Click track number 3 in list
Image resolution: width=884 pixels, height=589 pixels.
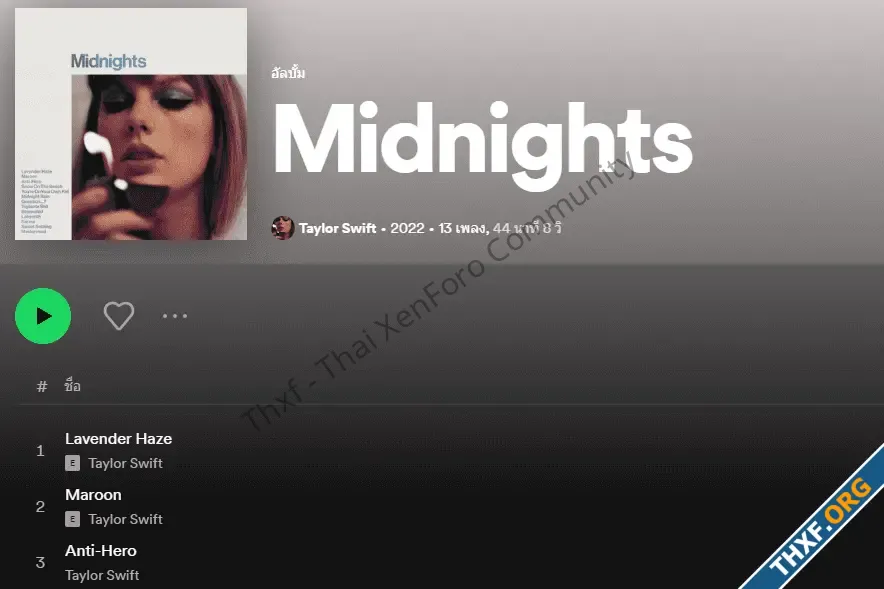coord(40,563)
